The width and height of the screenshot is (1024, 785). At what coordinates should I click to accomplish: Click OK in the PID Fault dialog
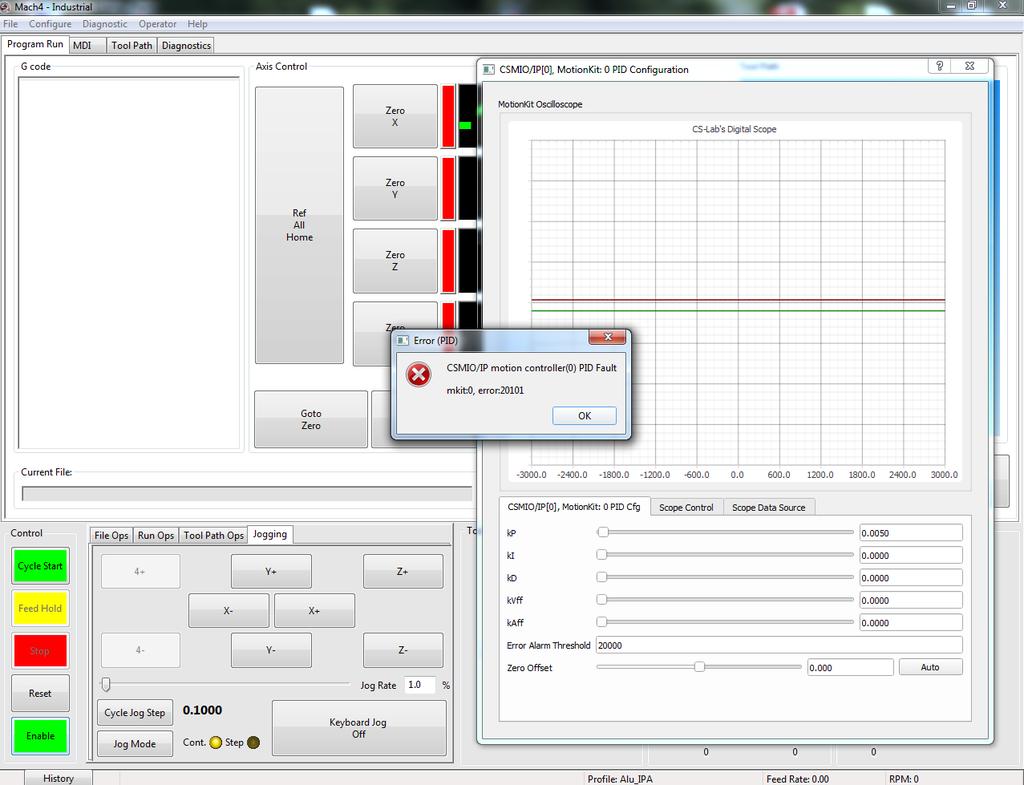(584, 416)
